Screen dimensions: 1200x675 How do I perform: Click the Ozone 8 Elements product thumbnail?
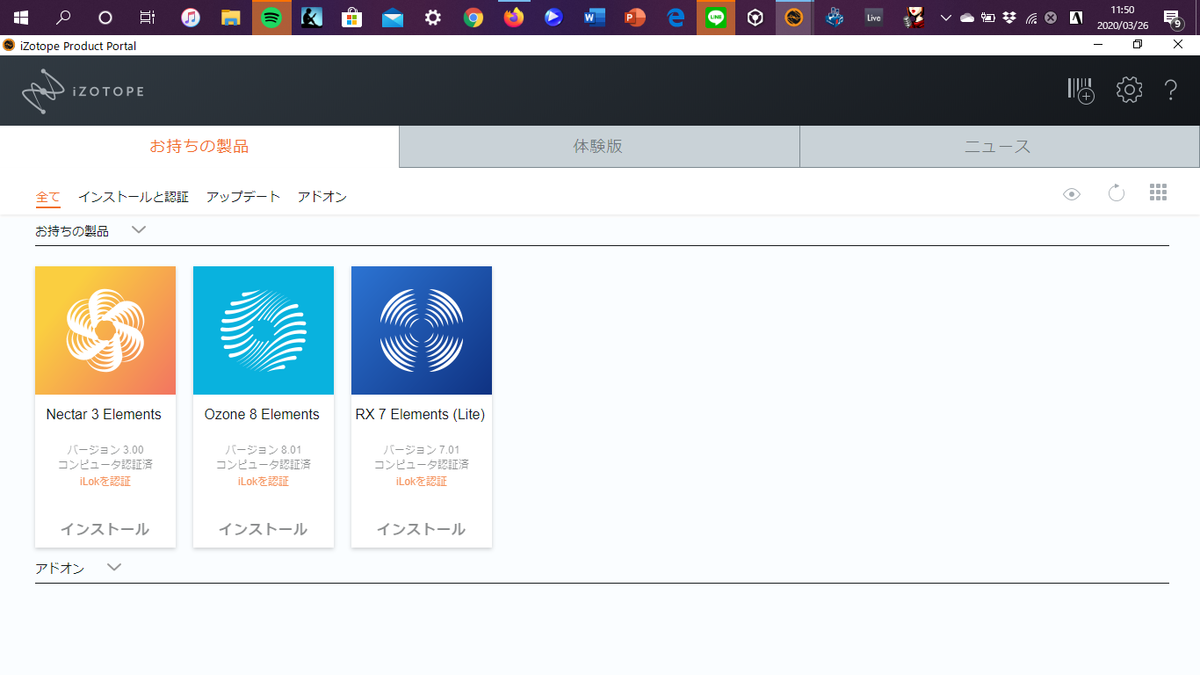(x=263, y=330)
